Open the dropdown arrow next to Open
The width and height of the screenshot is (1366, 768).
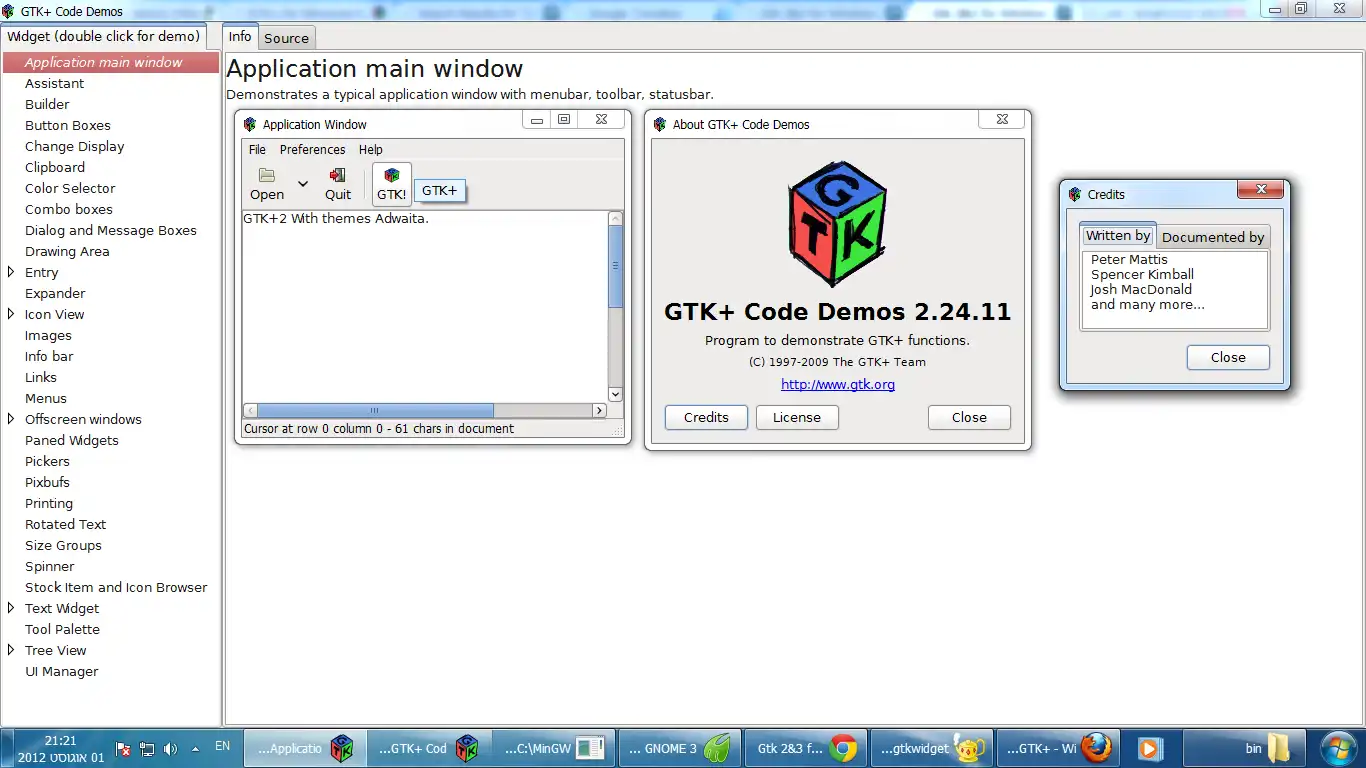[303, 184]
